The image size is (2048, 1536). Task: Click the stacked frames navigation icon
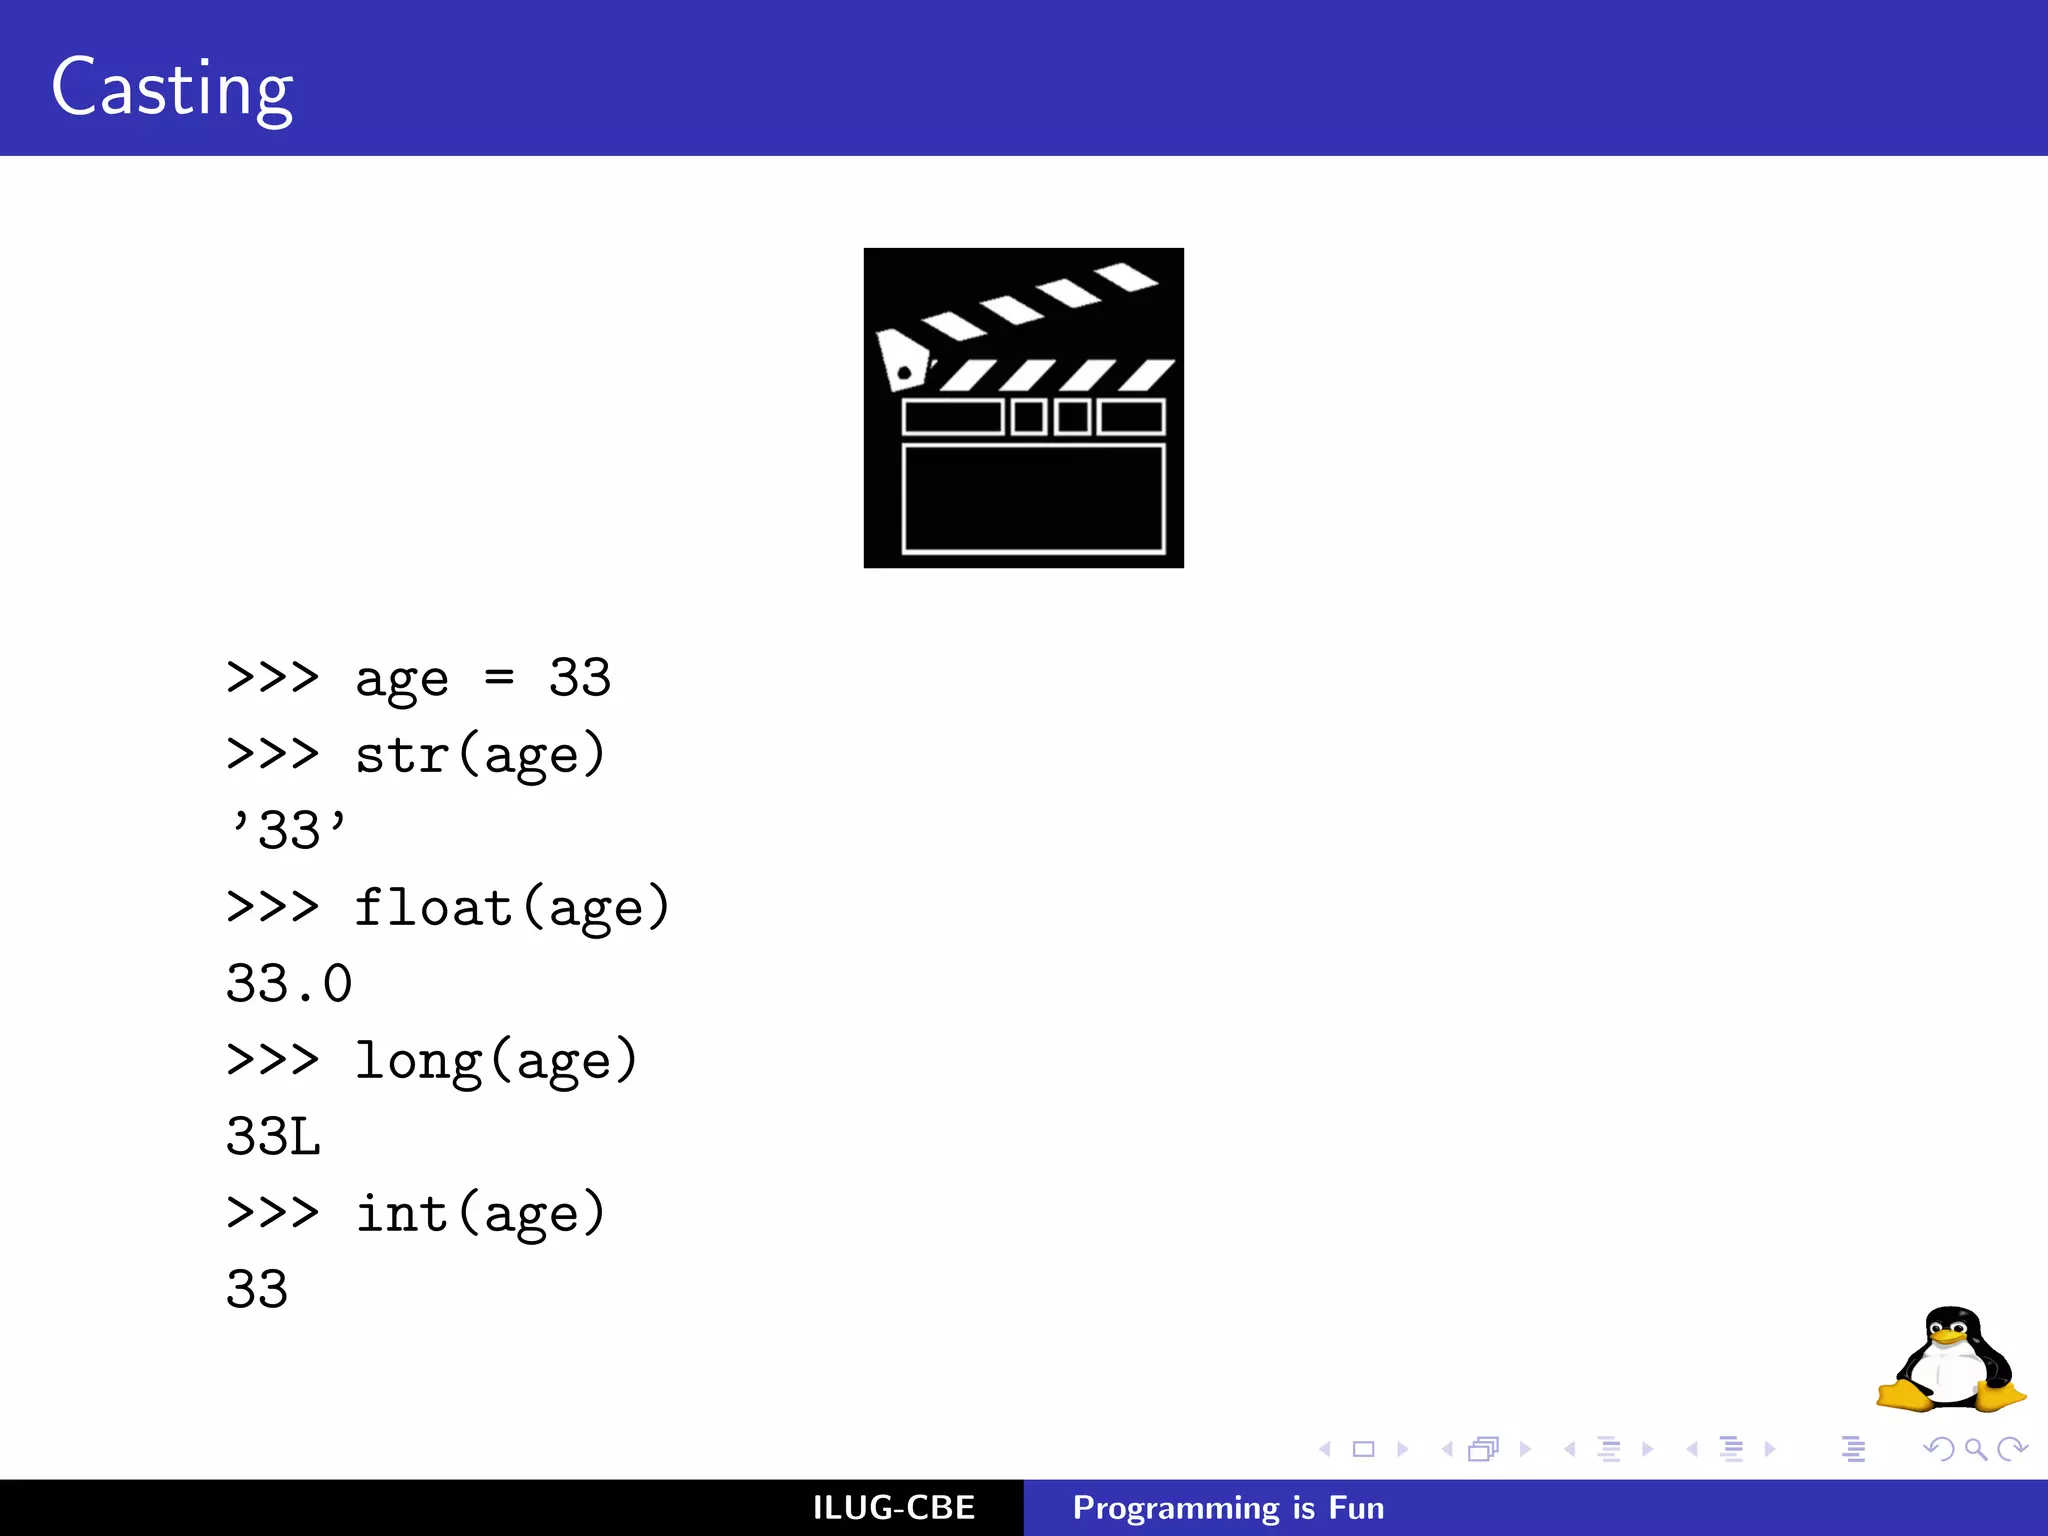coord(1484,1449)
